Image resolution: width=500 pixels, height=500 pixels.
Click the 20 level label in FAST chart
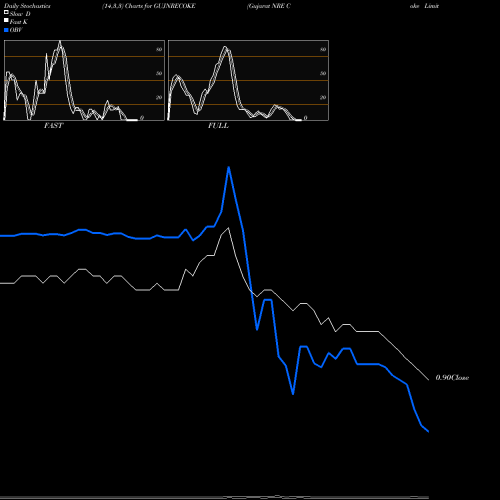coord(159,97)
